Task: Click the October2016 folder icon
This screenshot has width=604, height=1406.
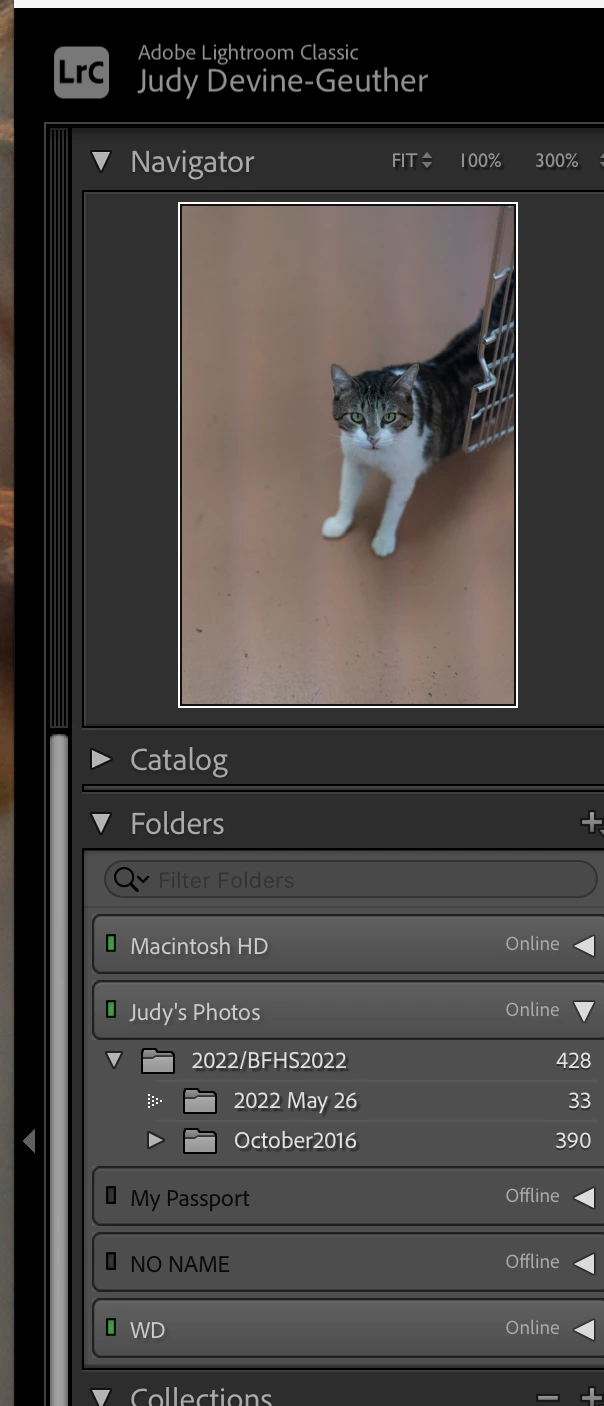Action: pos(200,1141)
